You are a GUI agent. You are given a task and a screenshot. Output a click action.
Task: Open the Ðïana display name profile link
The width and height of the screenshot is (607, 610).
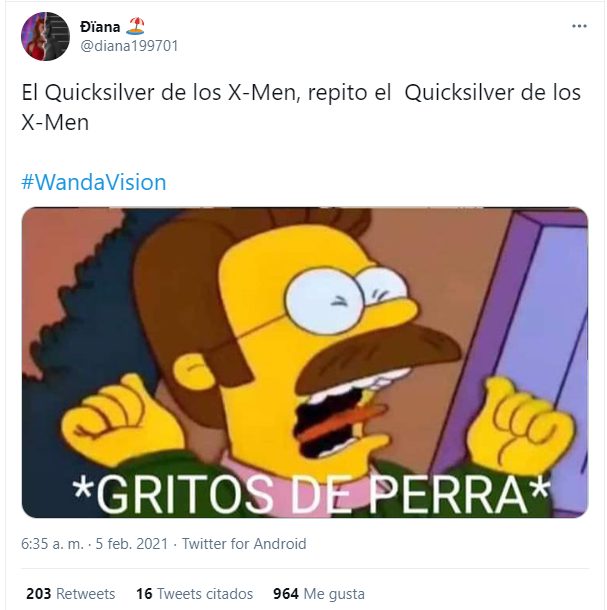tap(100, 27)
